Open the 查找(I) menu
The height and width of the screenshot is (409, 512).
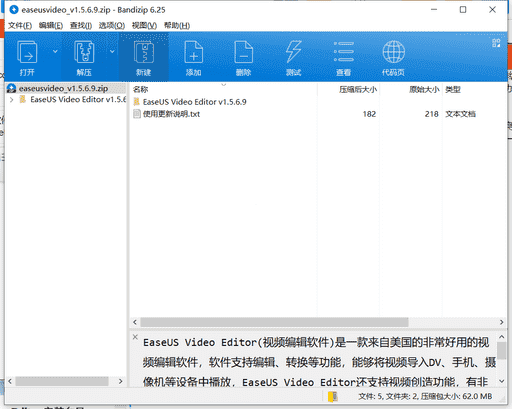[x=81, y=25]
